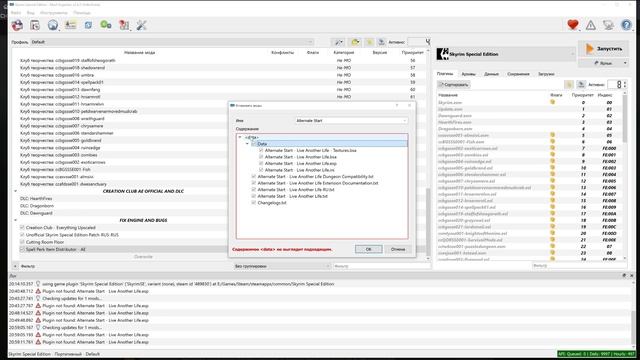Click the Sort button in the plugins pane
Image resolution: width=640 pixels, height=360 pixels.
[x=454, y=84]
